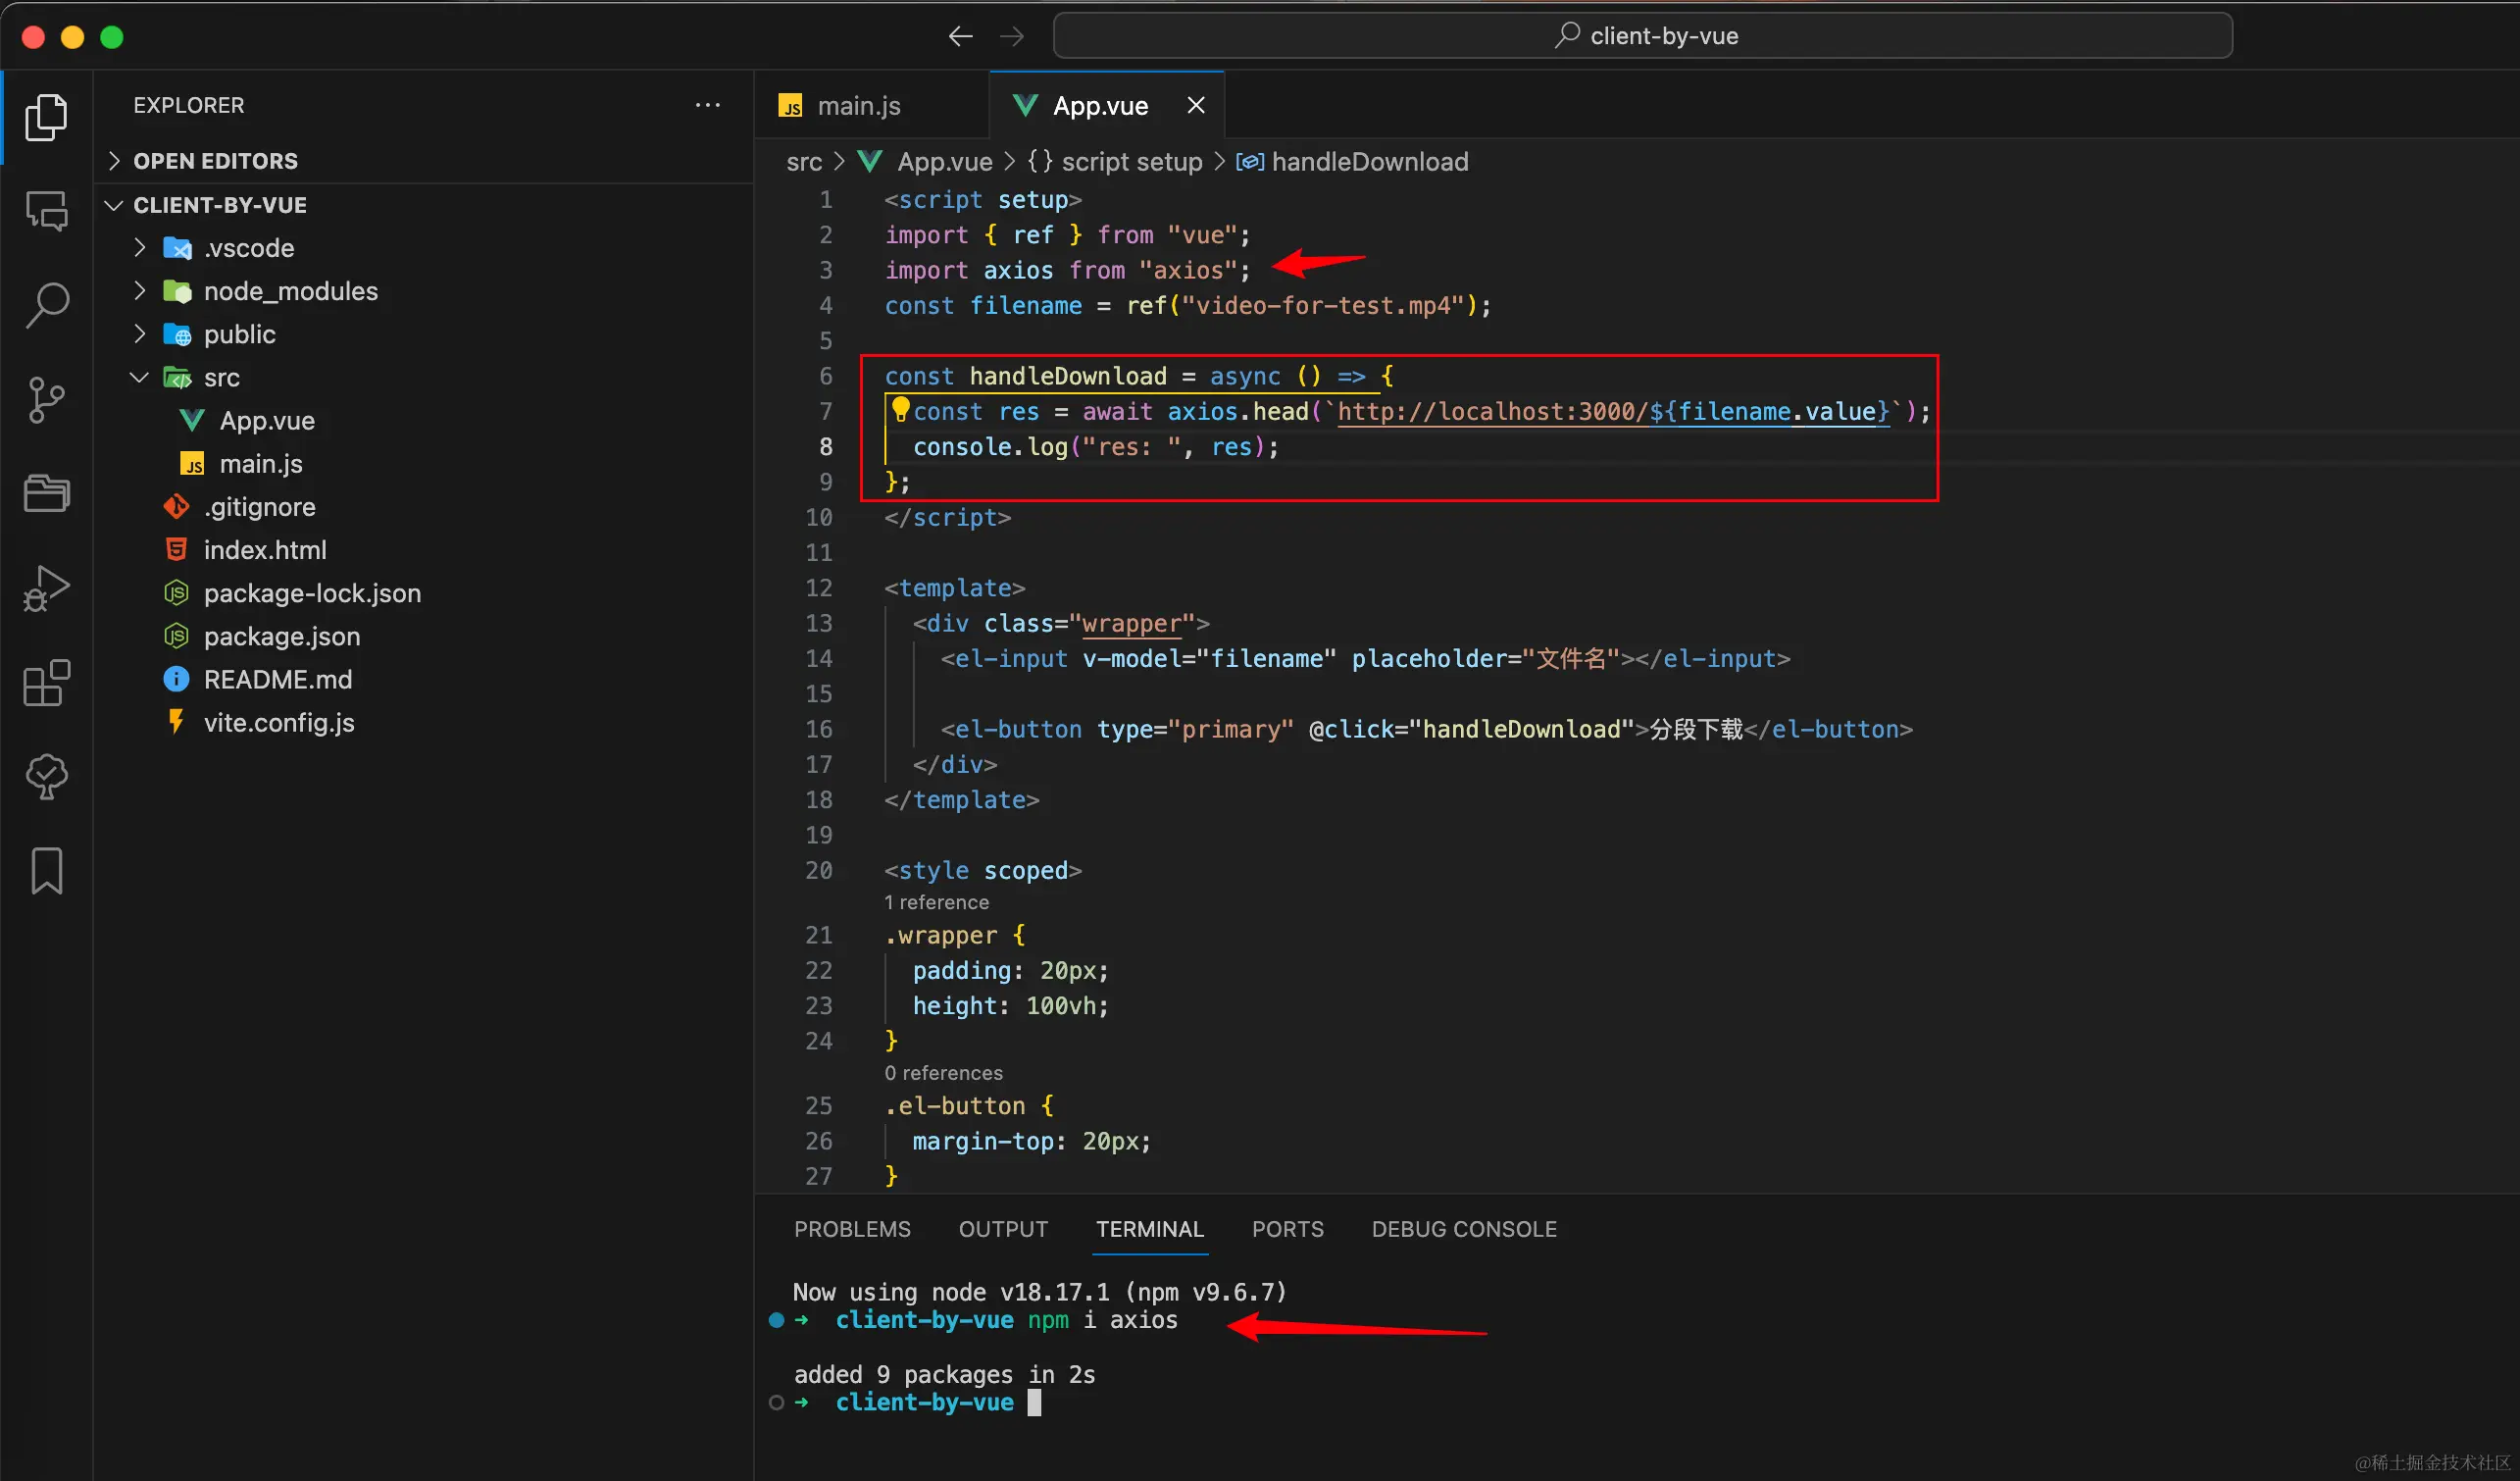Open the tree-shaped activity bar icon
Image resolution: width=2520 pixels, height=1481 pixels.
[46, 776]
